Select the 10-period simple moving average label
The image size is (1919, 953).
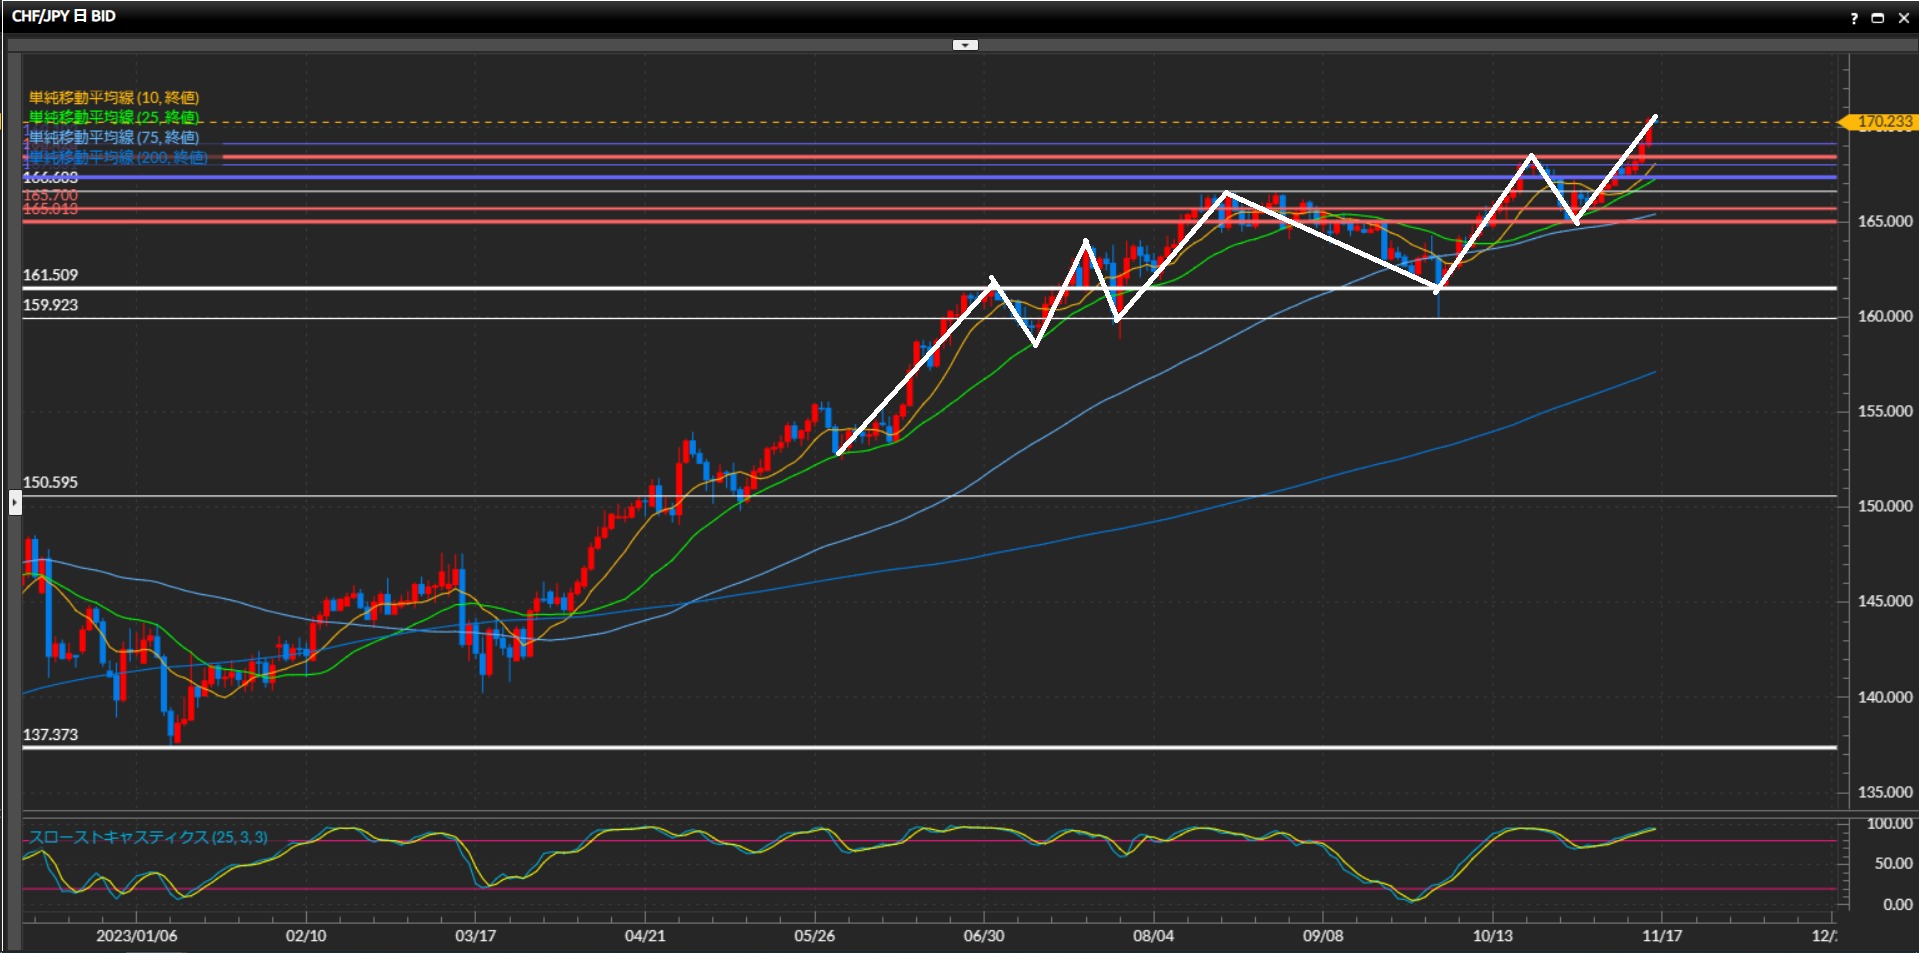113,98
